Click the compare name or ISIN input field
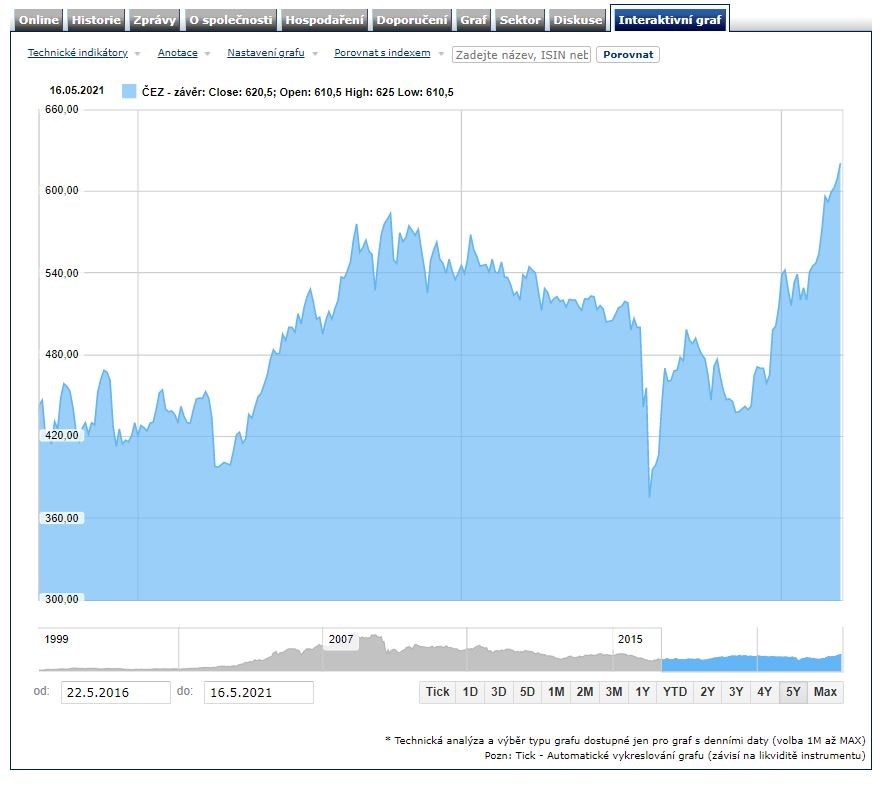The height and width of the screenshot is (790, 896). (x=521, y=55)
